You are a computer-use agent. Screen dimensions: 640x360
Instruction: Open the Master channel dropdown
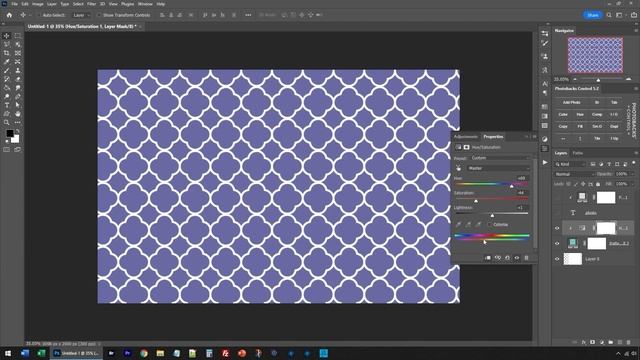click(498, 168)
